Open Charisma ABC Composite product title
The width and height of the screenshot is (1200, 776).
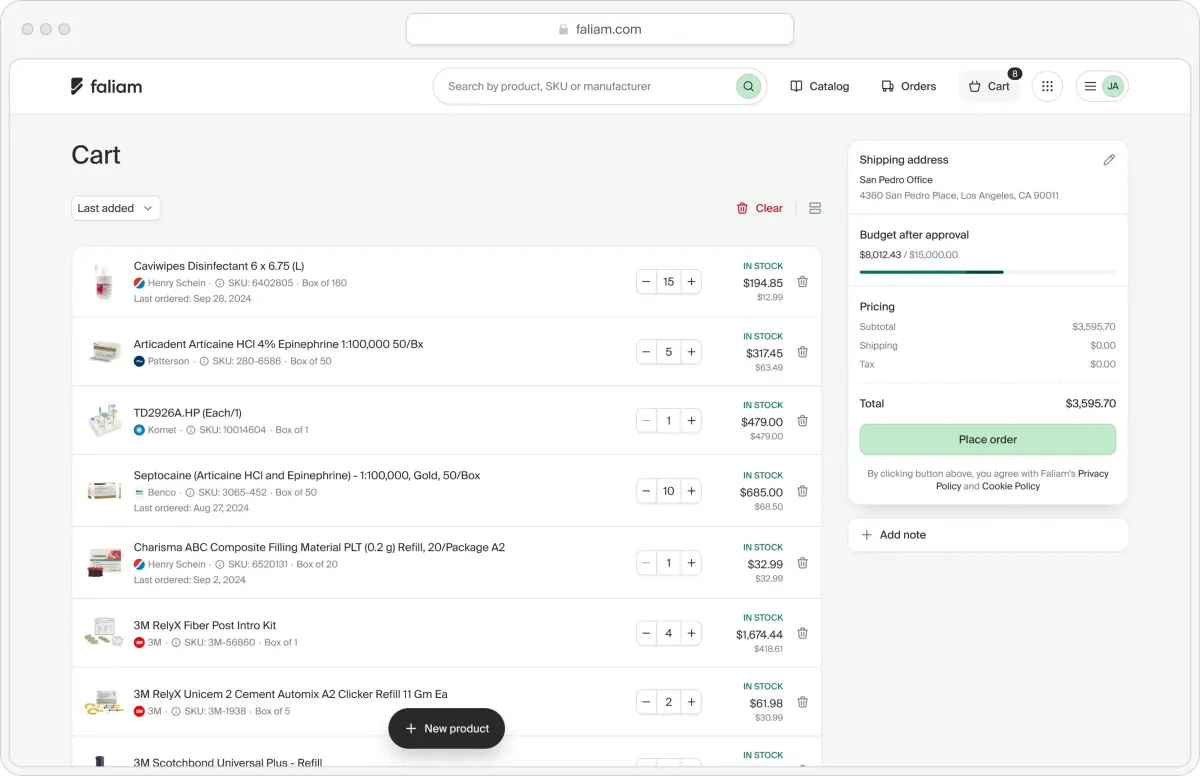319,547
